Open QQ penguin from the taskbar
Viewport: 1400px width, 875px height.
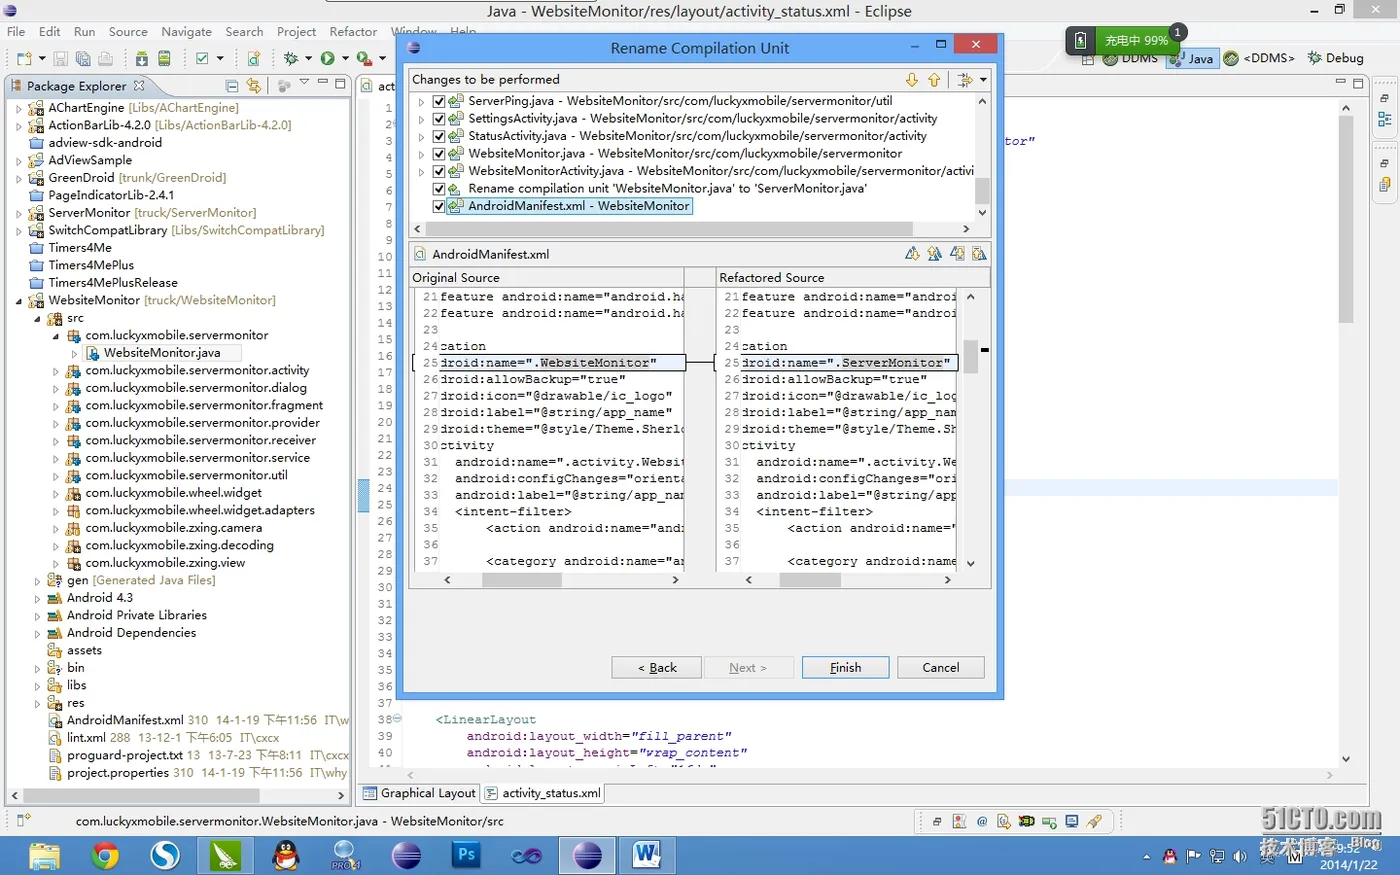[x=286, y=856]
